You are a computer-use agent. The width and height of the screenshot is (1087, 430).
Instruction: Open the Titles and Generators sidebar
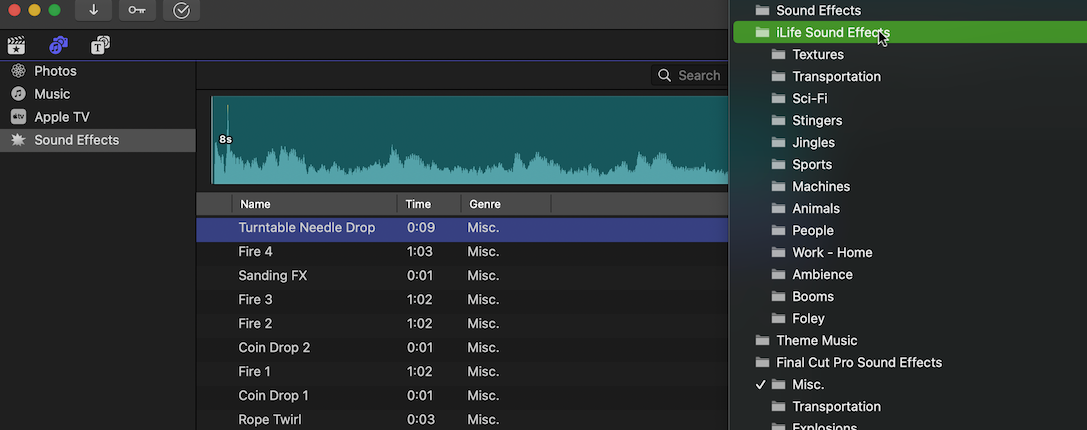(100, 45)
